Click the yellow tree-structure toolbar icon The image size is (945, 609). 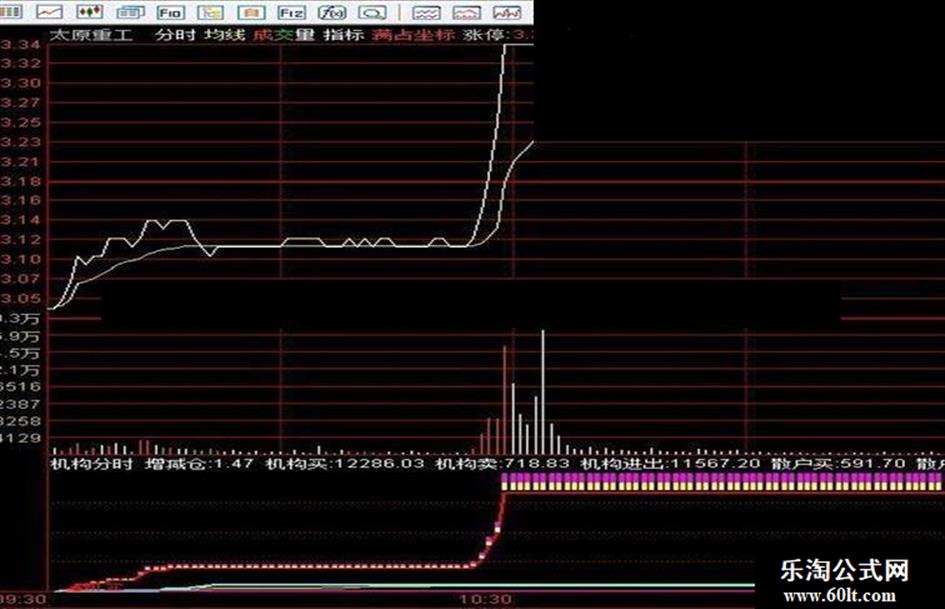click(210, 11)
